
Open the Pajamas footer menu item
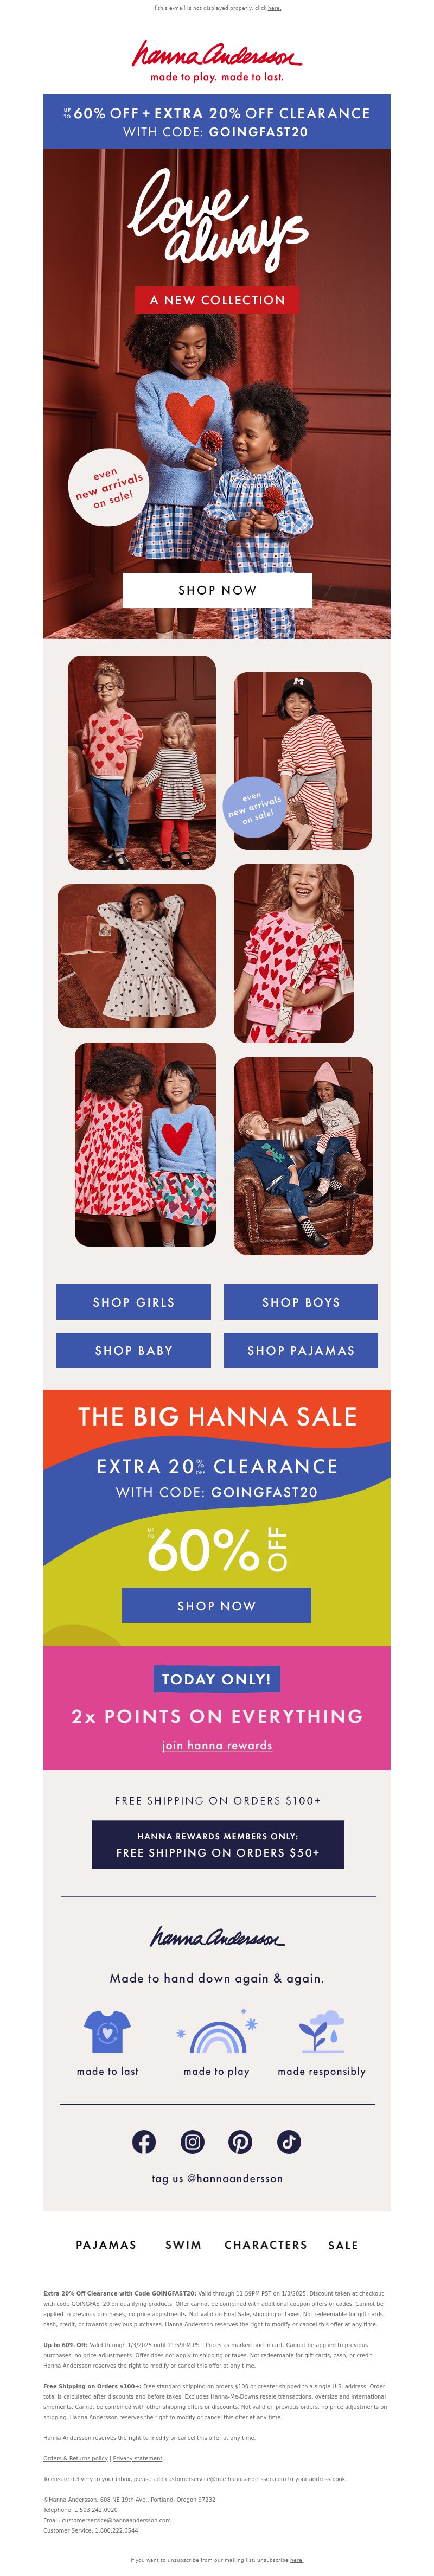coord(106,2244)
